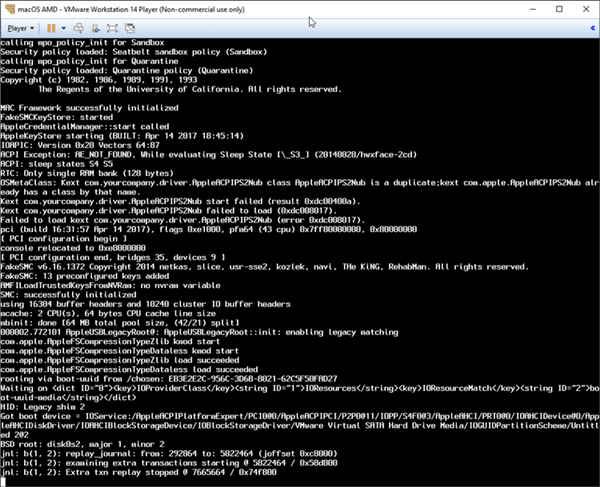Click the Send Ctrl+Alt+Del icon
Screen dimensions: 600x487
(x=79, y=28)
